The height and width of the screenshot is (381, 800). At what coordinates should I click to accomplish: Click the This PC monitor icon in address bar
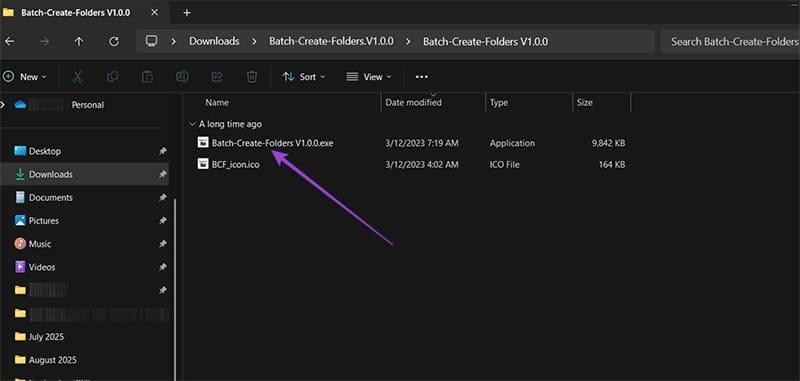151,41
